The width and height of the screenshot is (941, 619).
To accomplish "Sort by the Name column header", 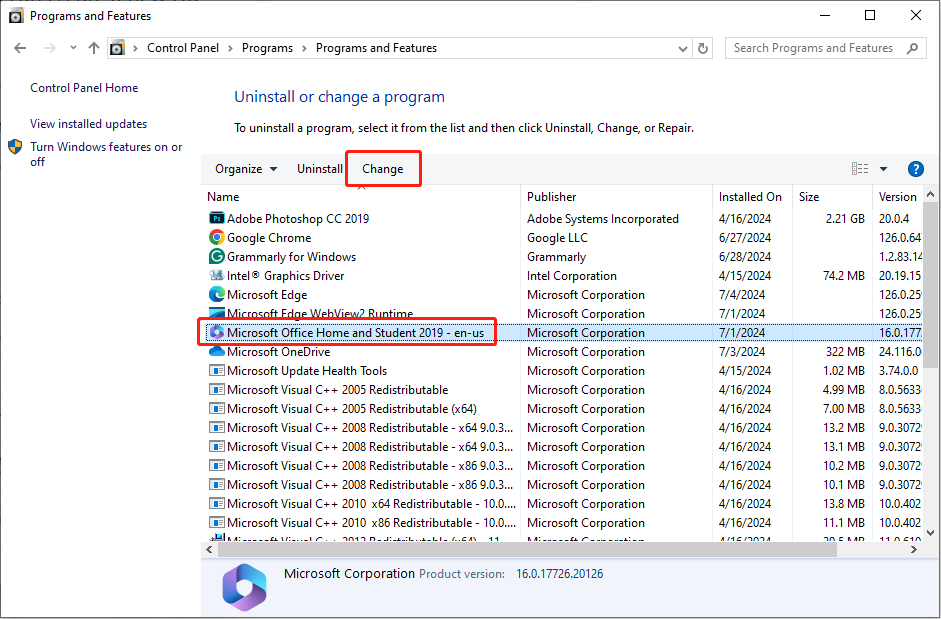I will click(x=361, y=197).
